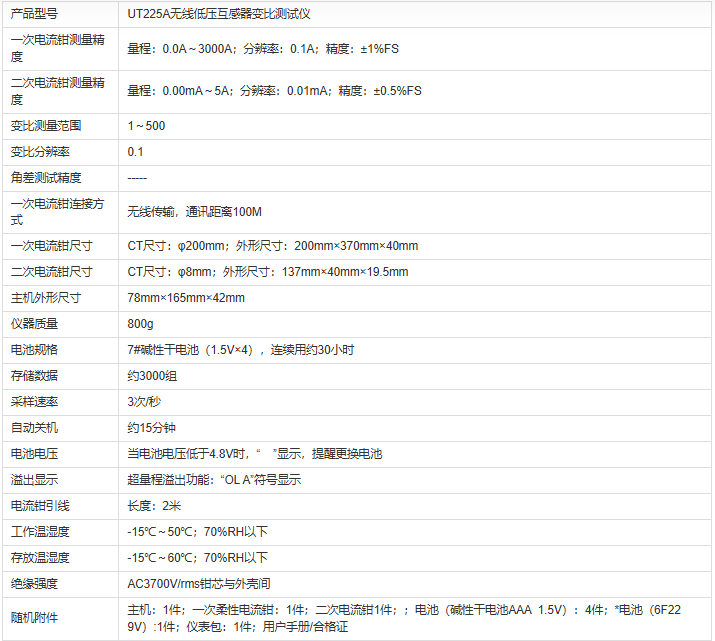This screenshot has width=715, height=641.
Task: Click the 1～500 ratio range value
Action: (146, 126)
